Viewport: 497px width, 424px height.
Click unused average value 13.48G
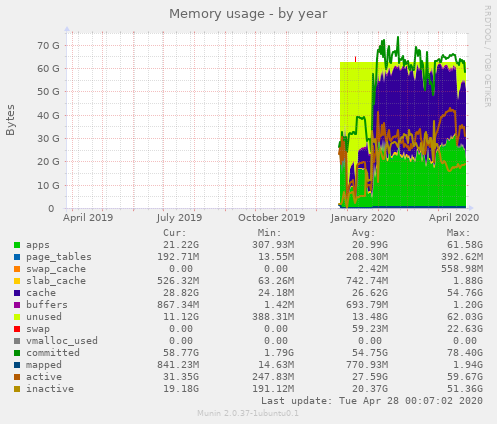370,317
